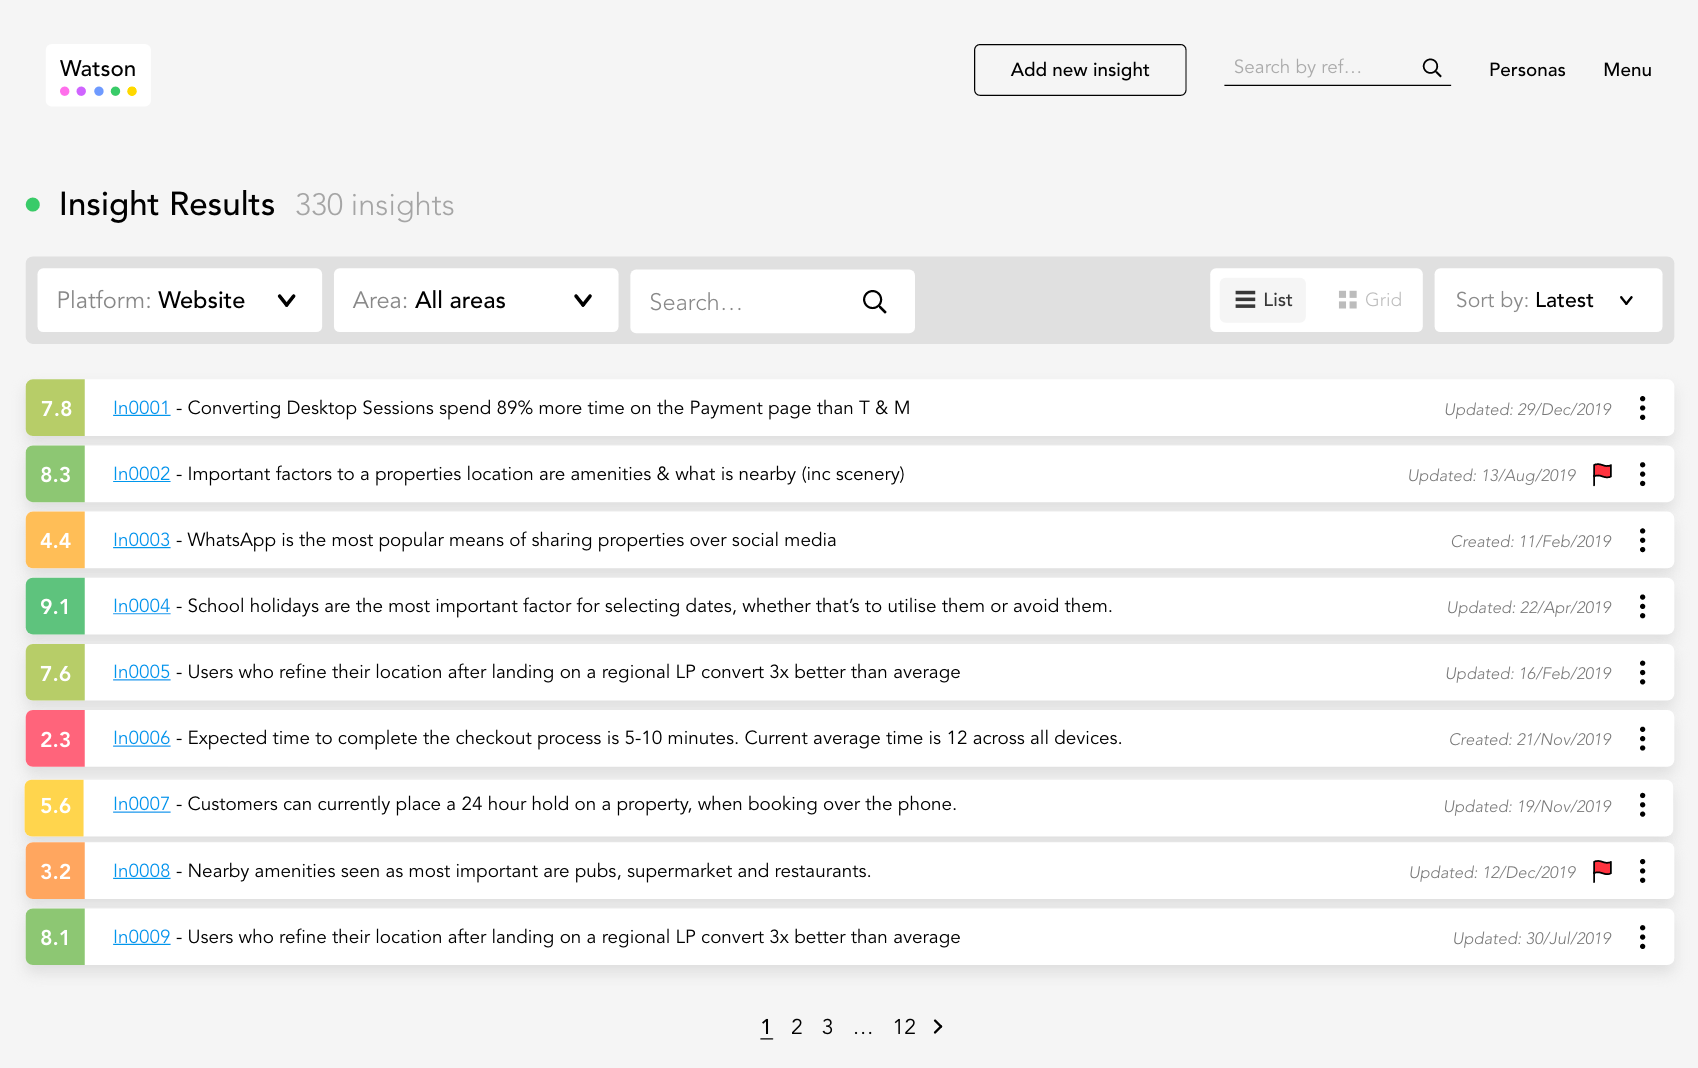Click the WhatsApp sharing insight text
Image resolution: width=1698 pixels, height=1068 pixels.
pyautogui.click(x=512, y=540)
